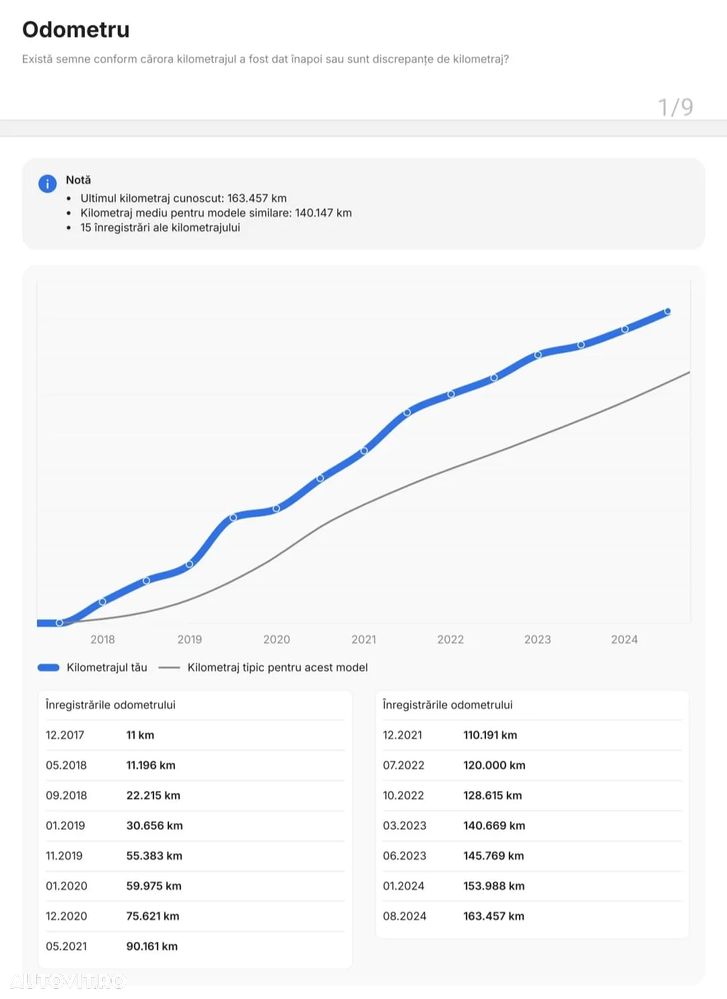
Task: Click the 2024 label on the chart axis
Action: pyautogui.click(x=624, y=640)
